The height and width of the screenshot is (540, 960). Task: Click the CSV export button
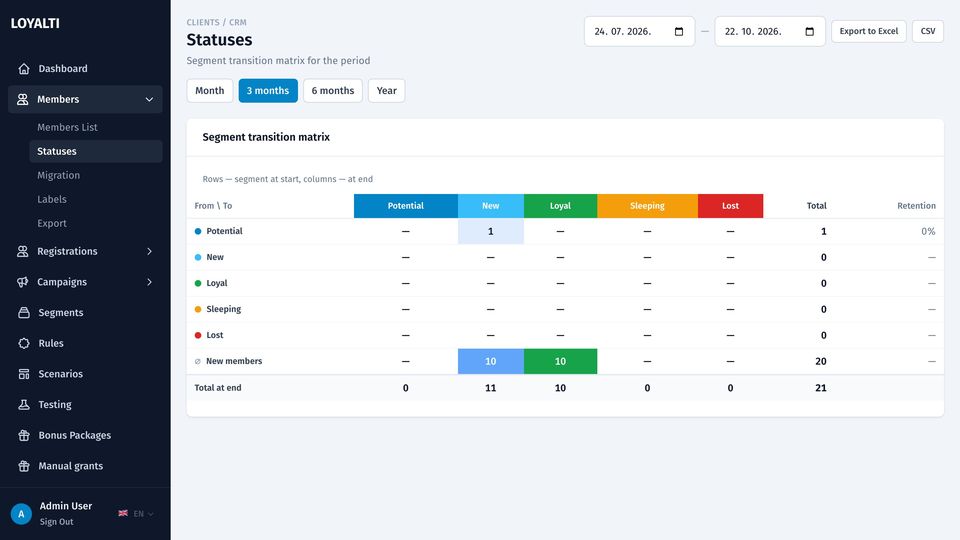click(928, 31)
